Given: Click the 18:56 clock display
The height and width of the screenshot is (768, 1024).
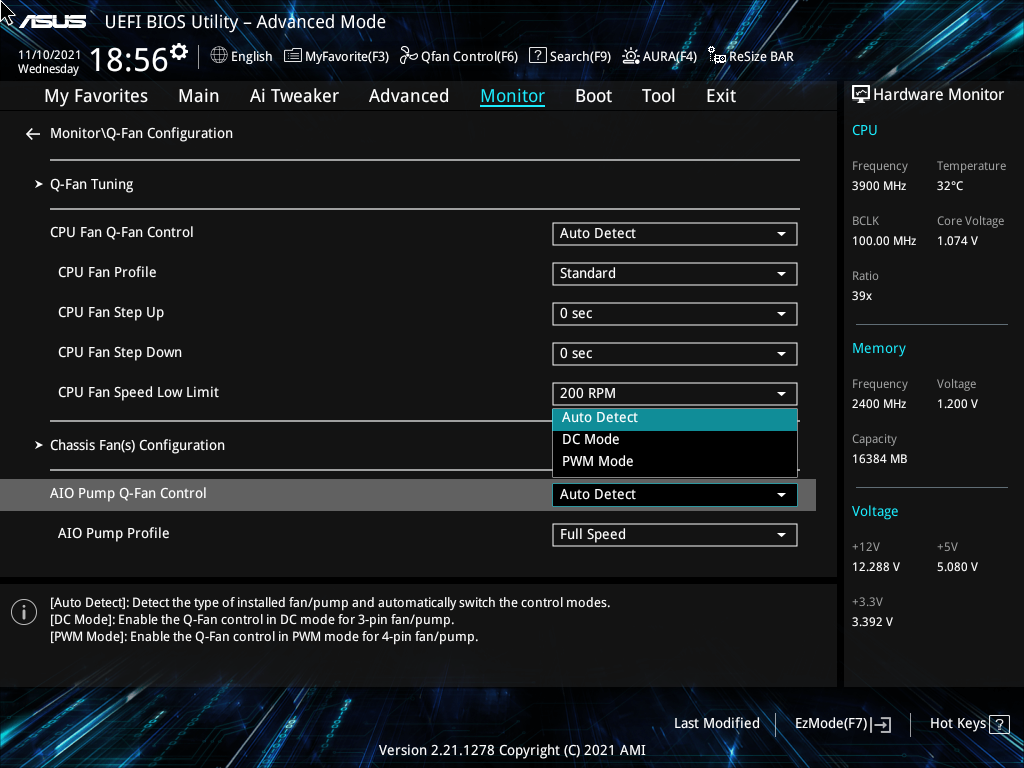Looking at the screenshot, I should (x=129, y=60).
